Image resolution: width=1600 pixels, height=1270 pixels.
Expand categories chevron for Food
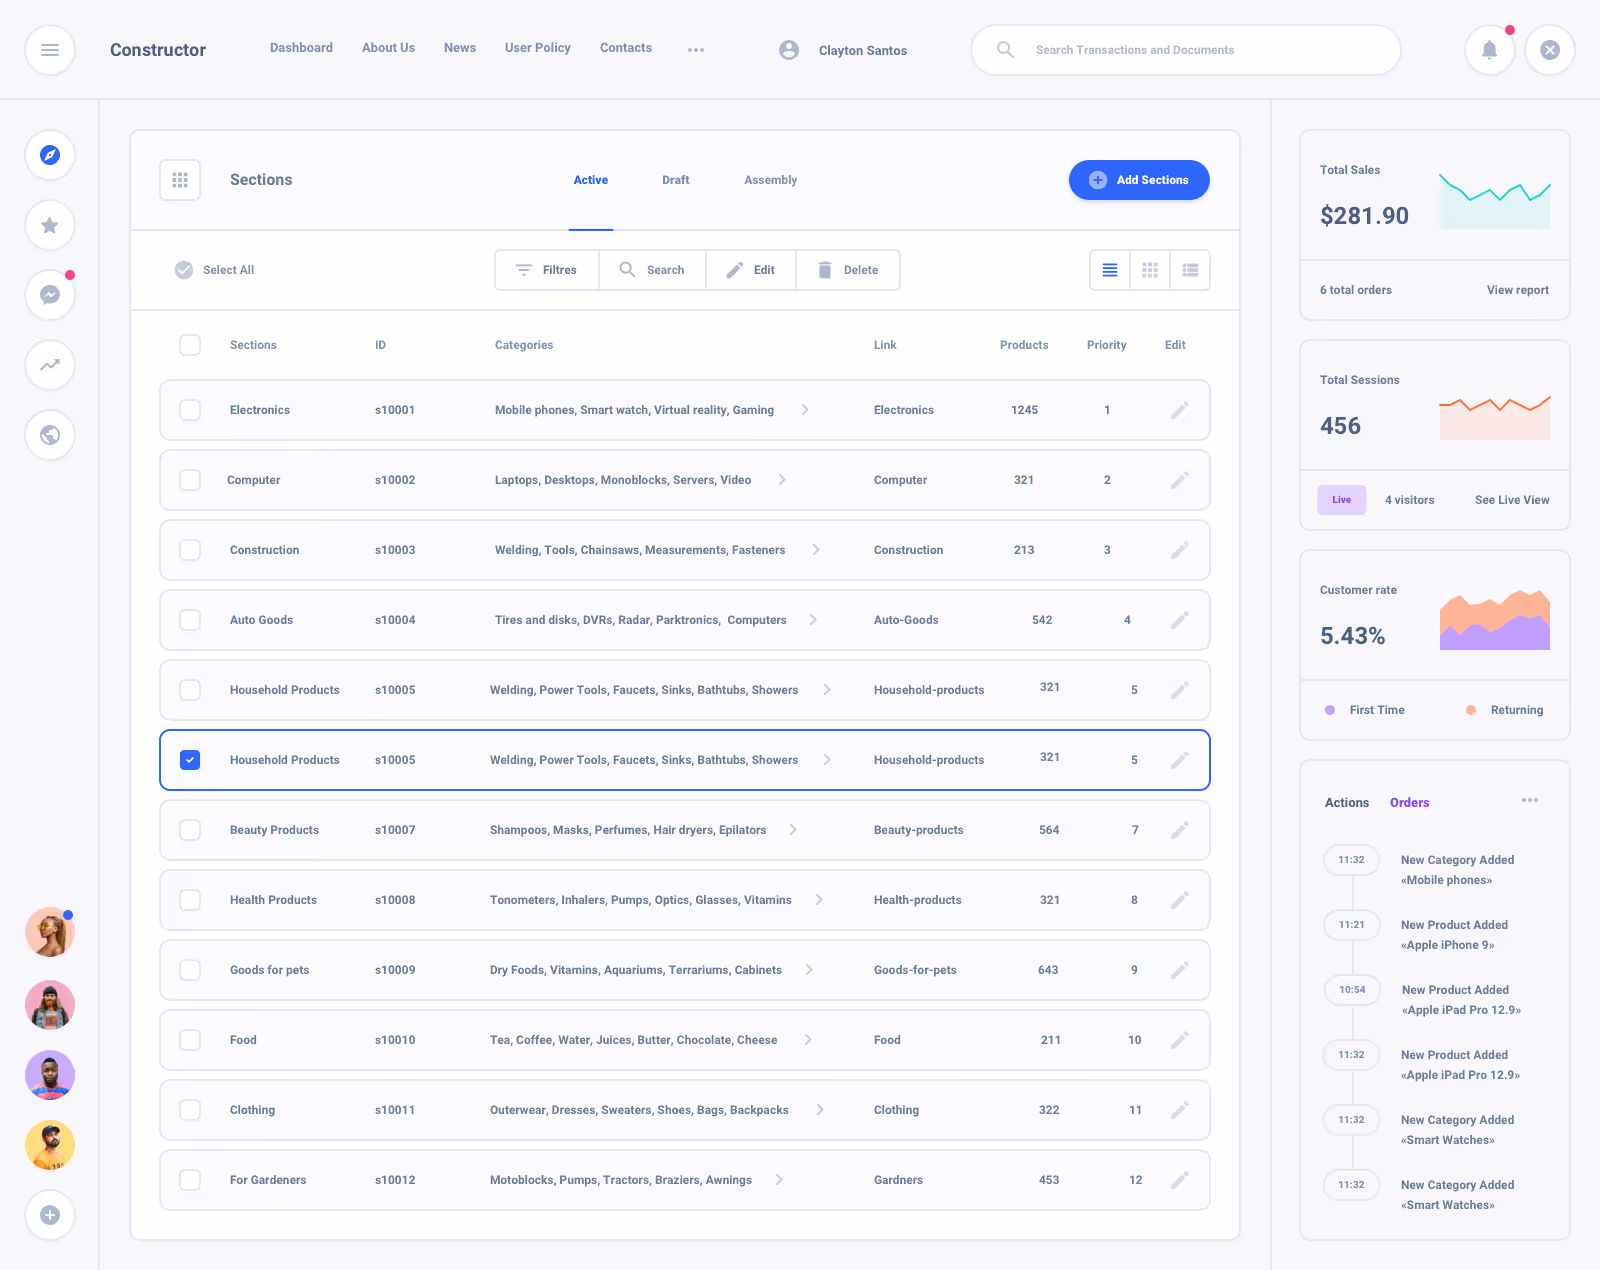(x=808, y=1040)
